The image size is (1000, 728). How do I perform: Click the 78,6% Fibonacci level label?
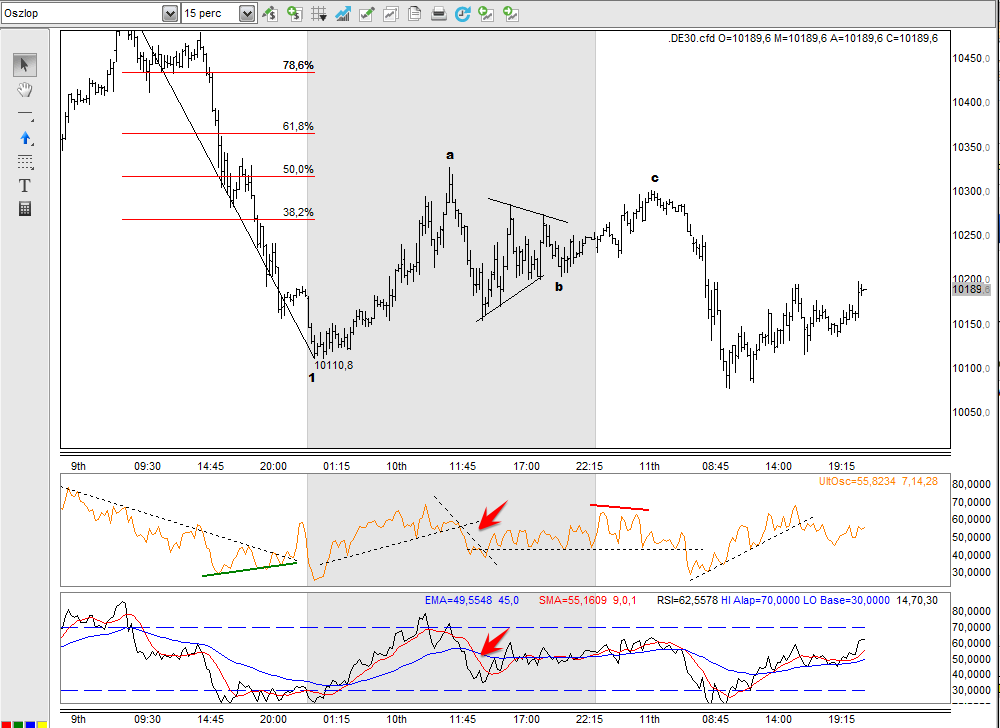coord(298,65)
